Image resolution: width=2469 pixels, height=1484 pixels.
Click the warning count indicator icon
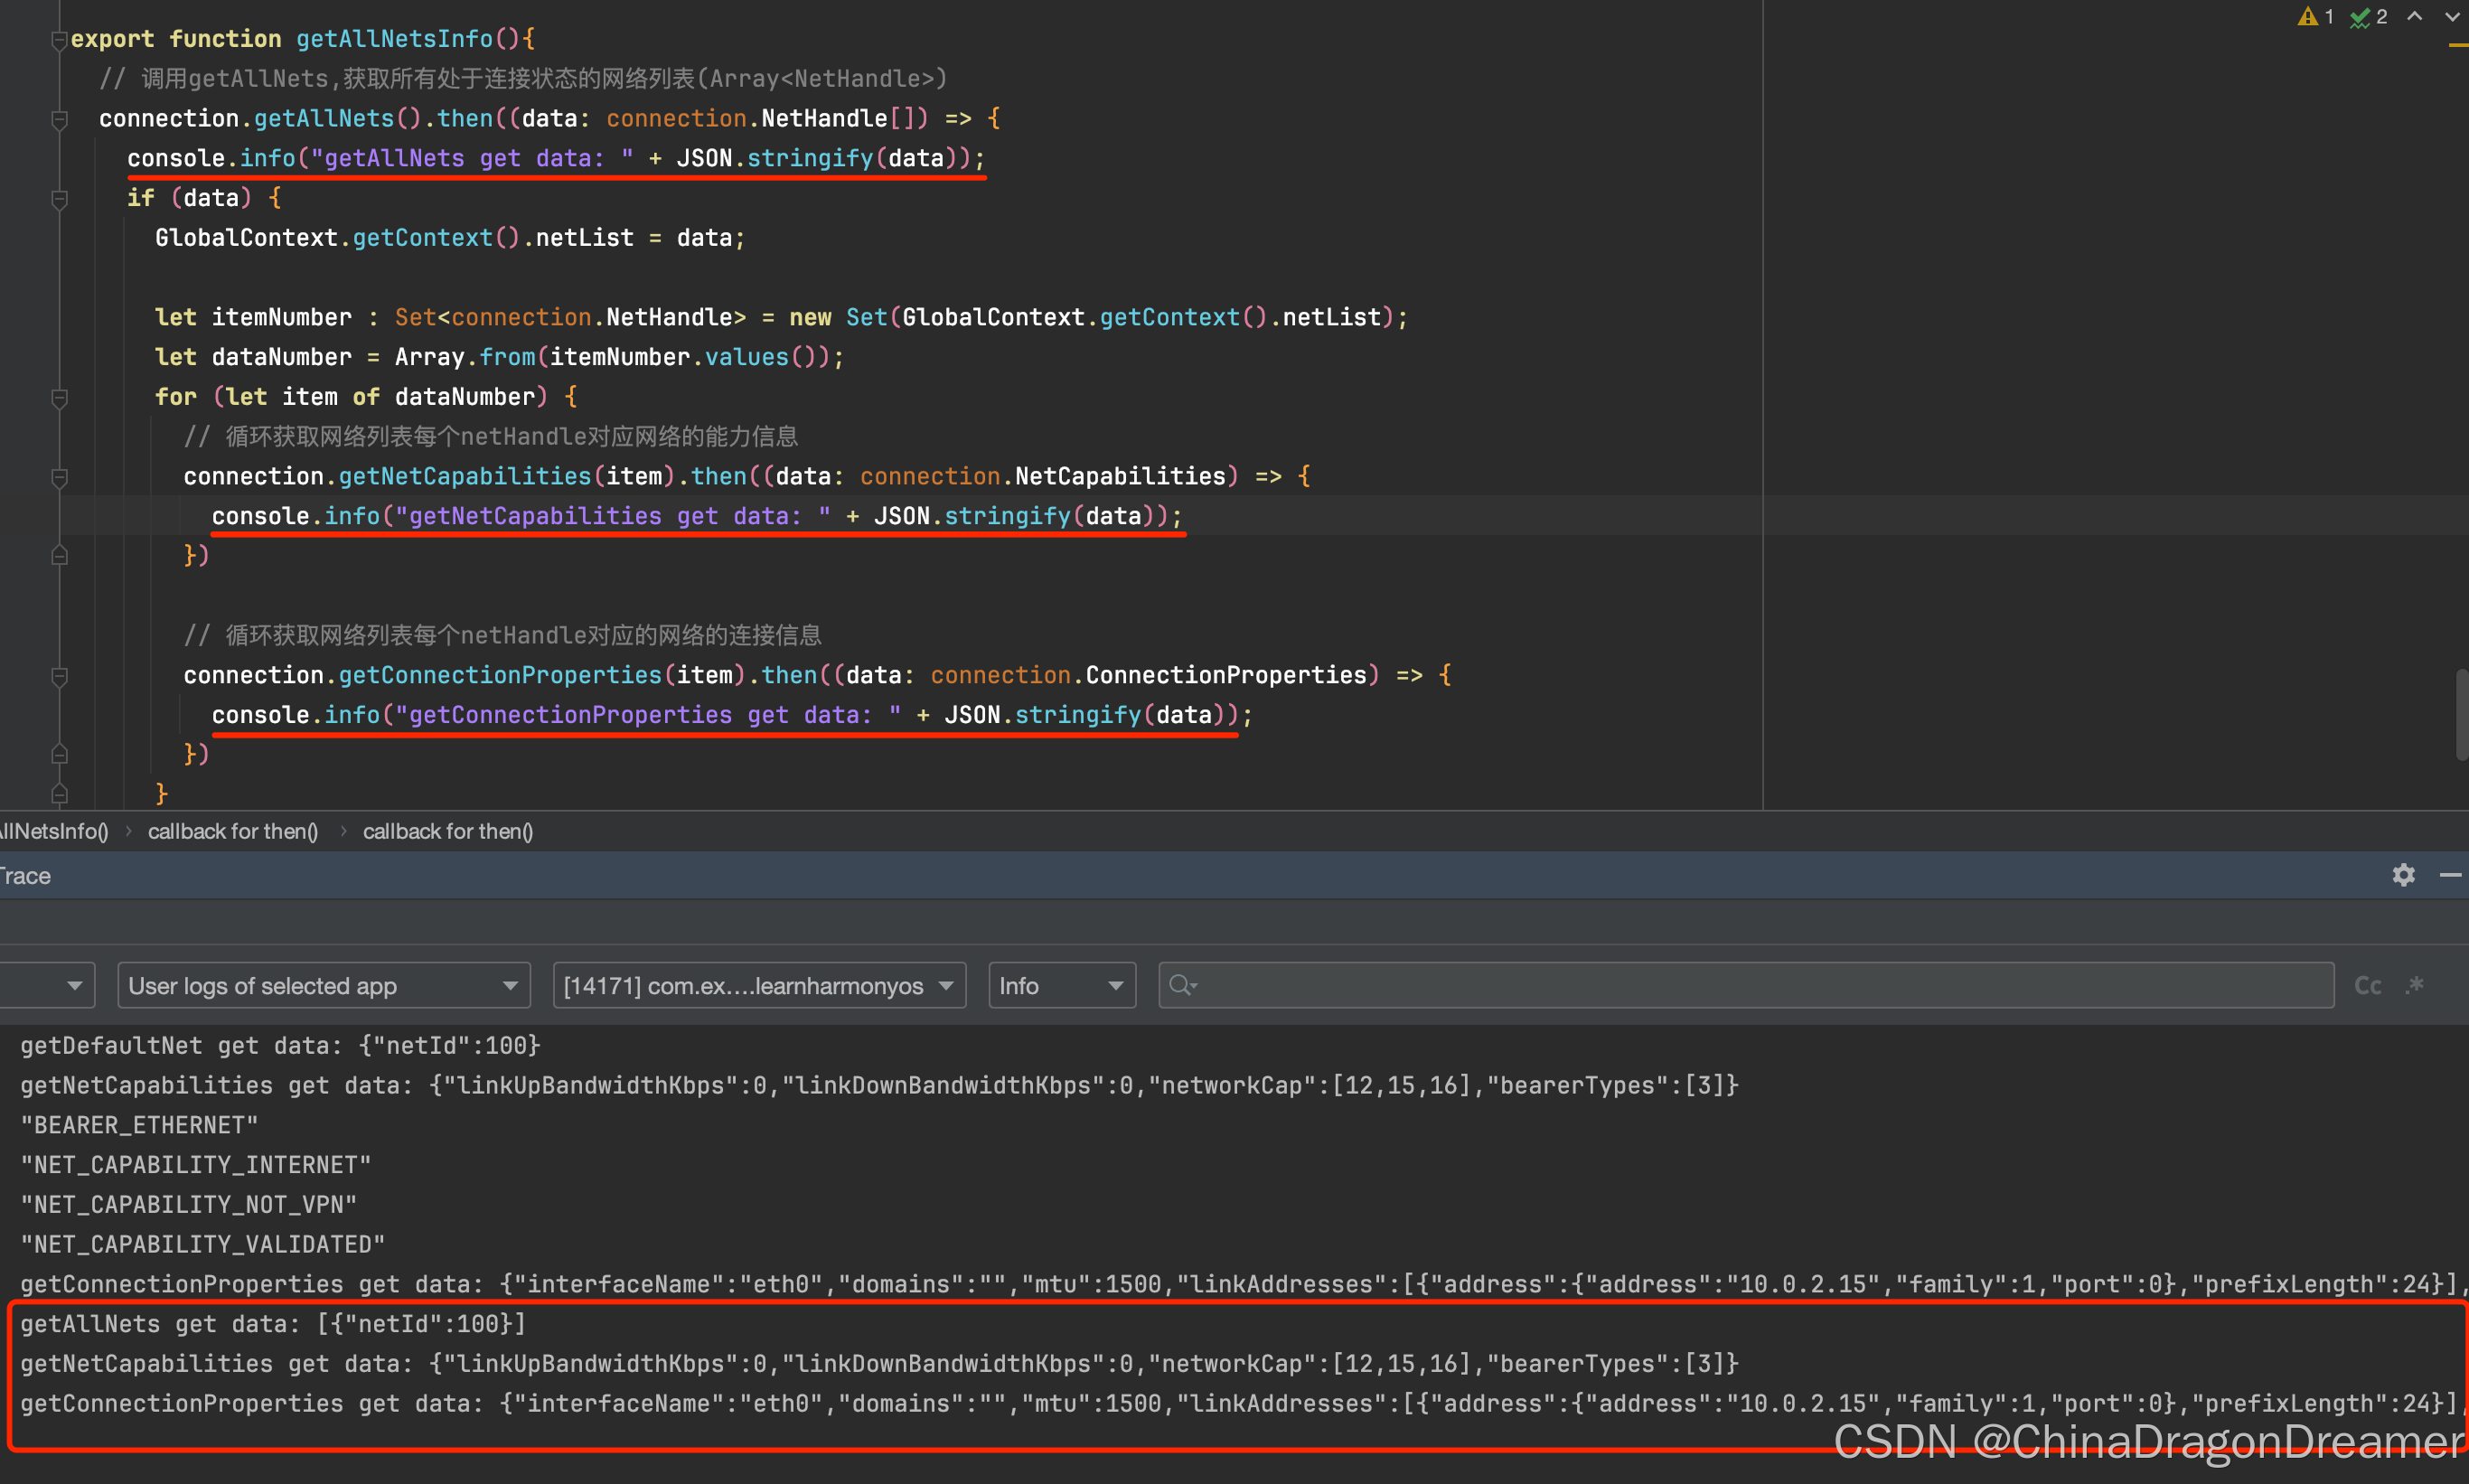2307,17
